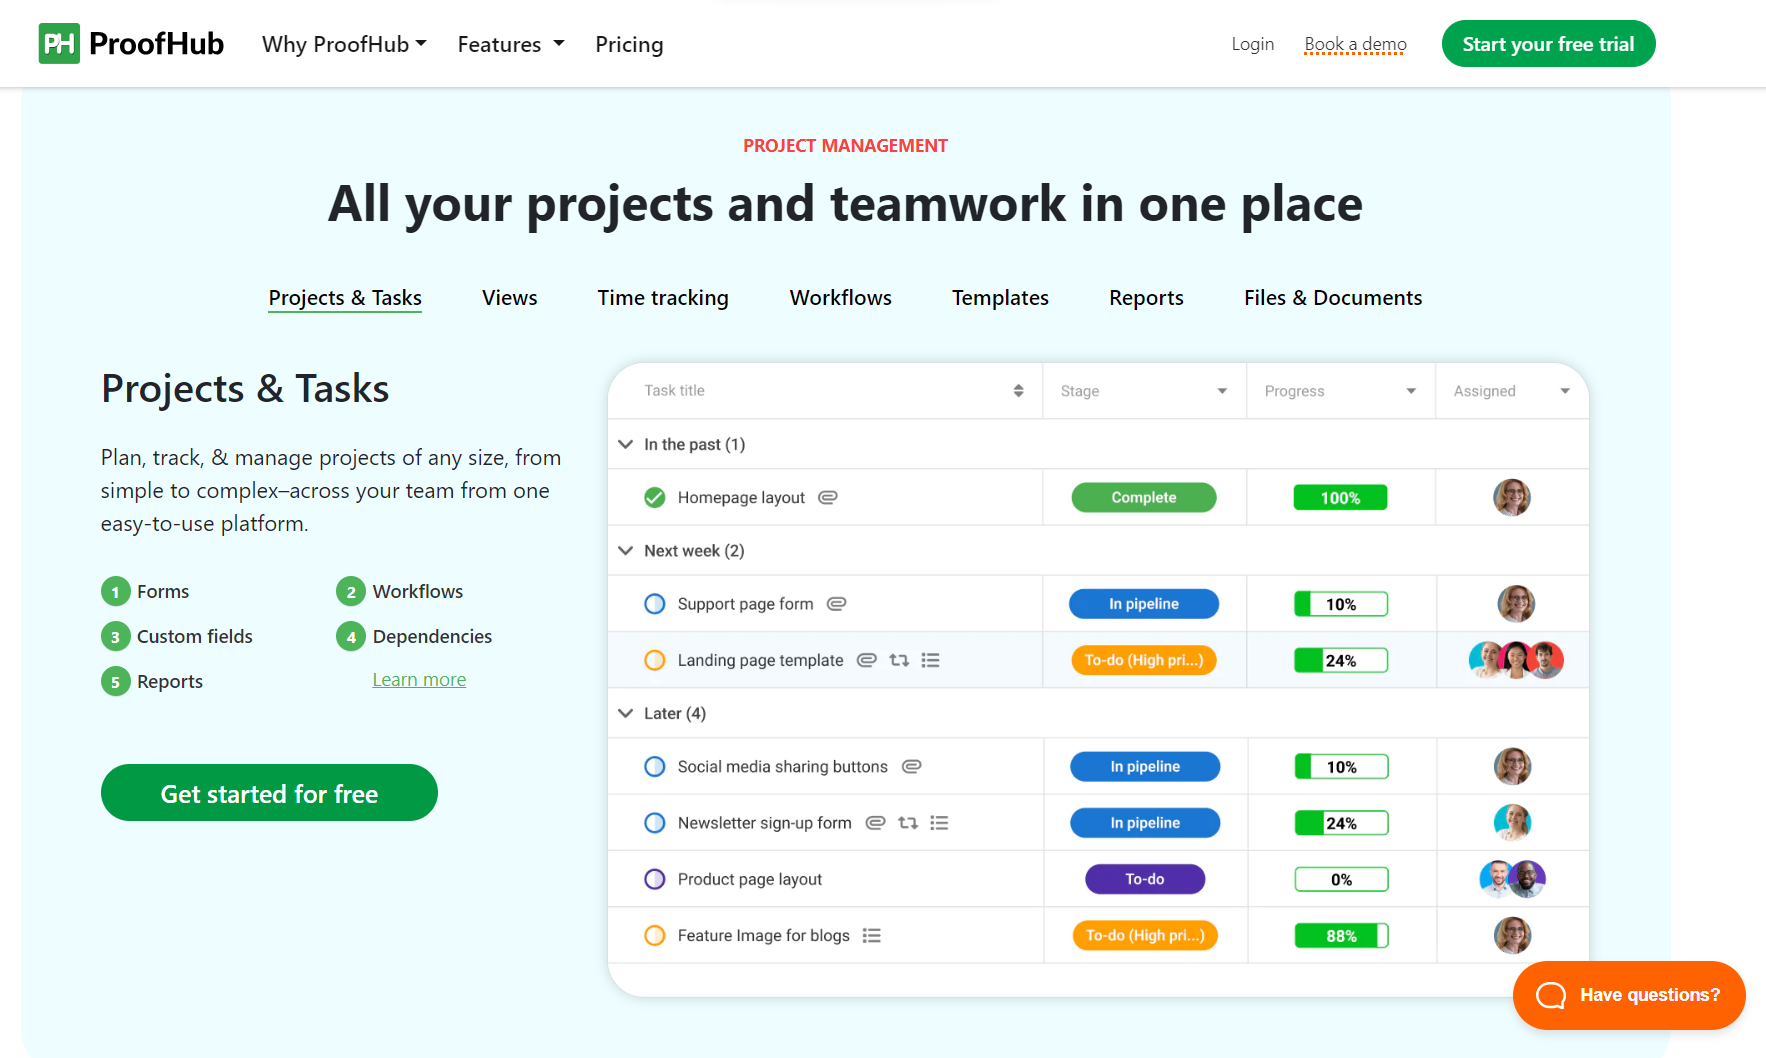This screenshot has height=1058, width=1766.
Task: Sort by Task title column arrows
Action: click(1018, 391)
